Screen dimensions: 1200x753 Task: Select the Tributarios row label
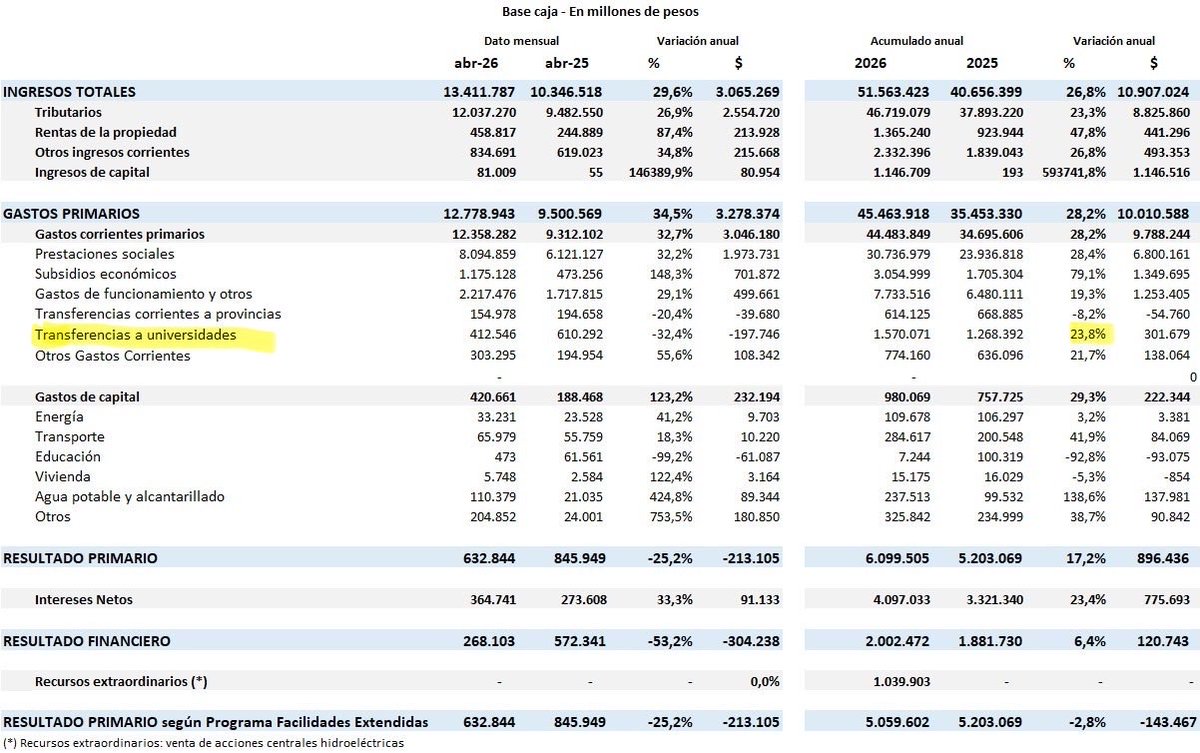pyautogui.click(x=68, y=112)
